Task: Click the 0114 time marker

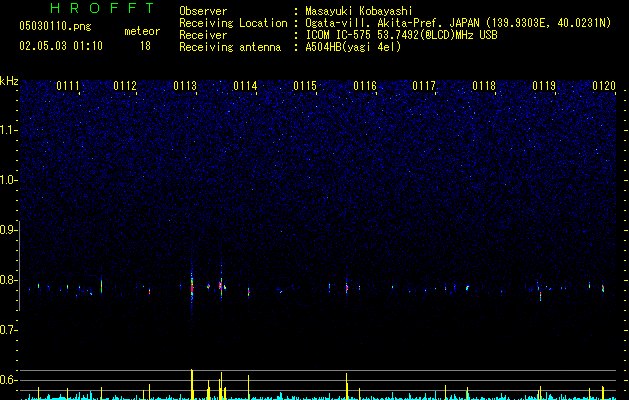Action: (245, 86)
